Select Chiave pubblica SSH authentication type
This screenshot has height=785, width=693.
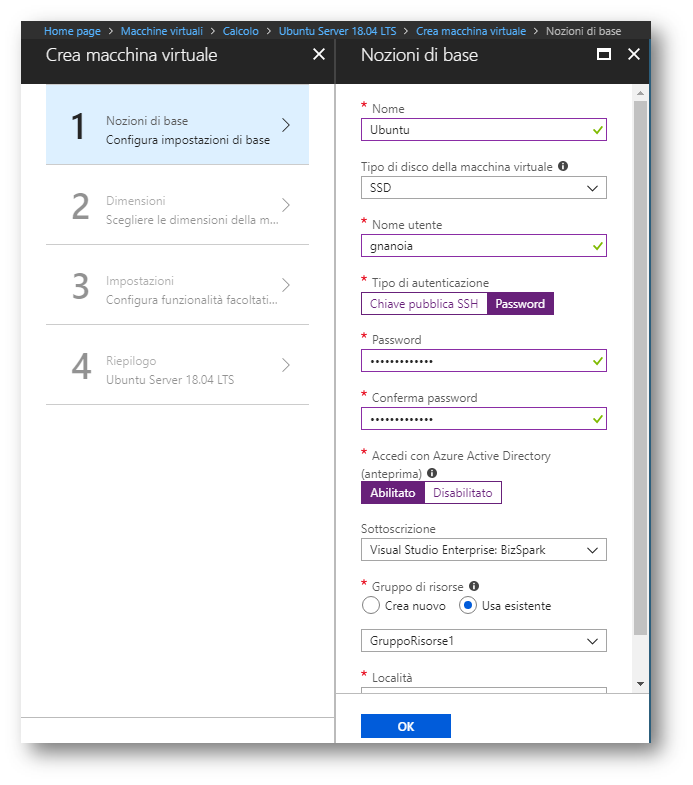[424, 304]
